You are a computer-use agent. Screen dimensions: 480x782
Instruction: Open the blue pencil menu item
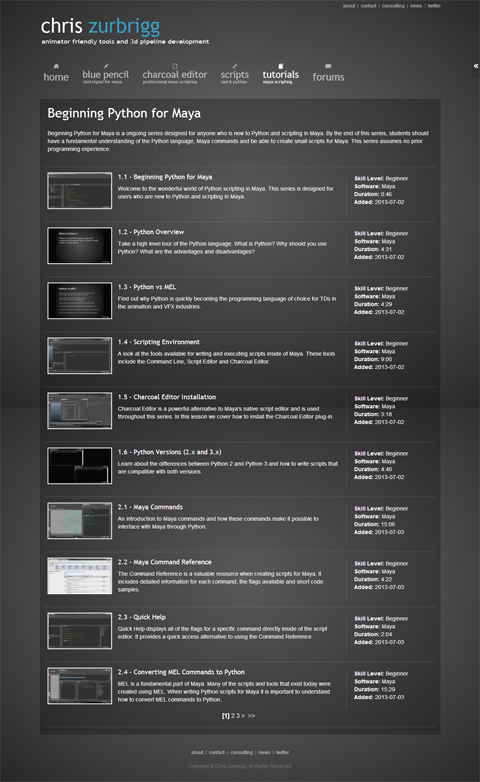[x=105, y=76]
